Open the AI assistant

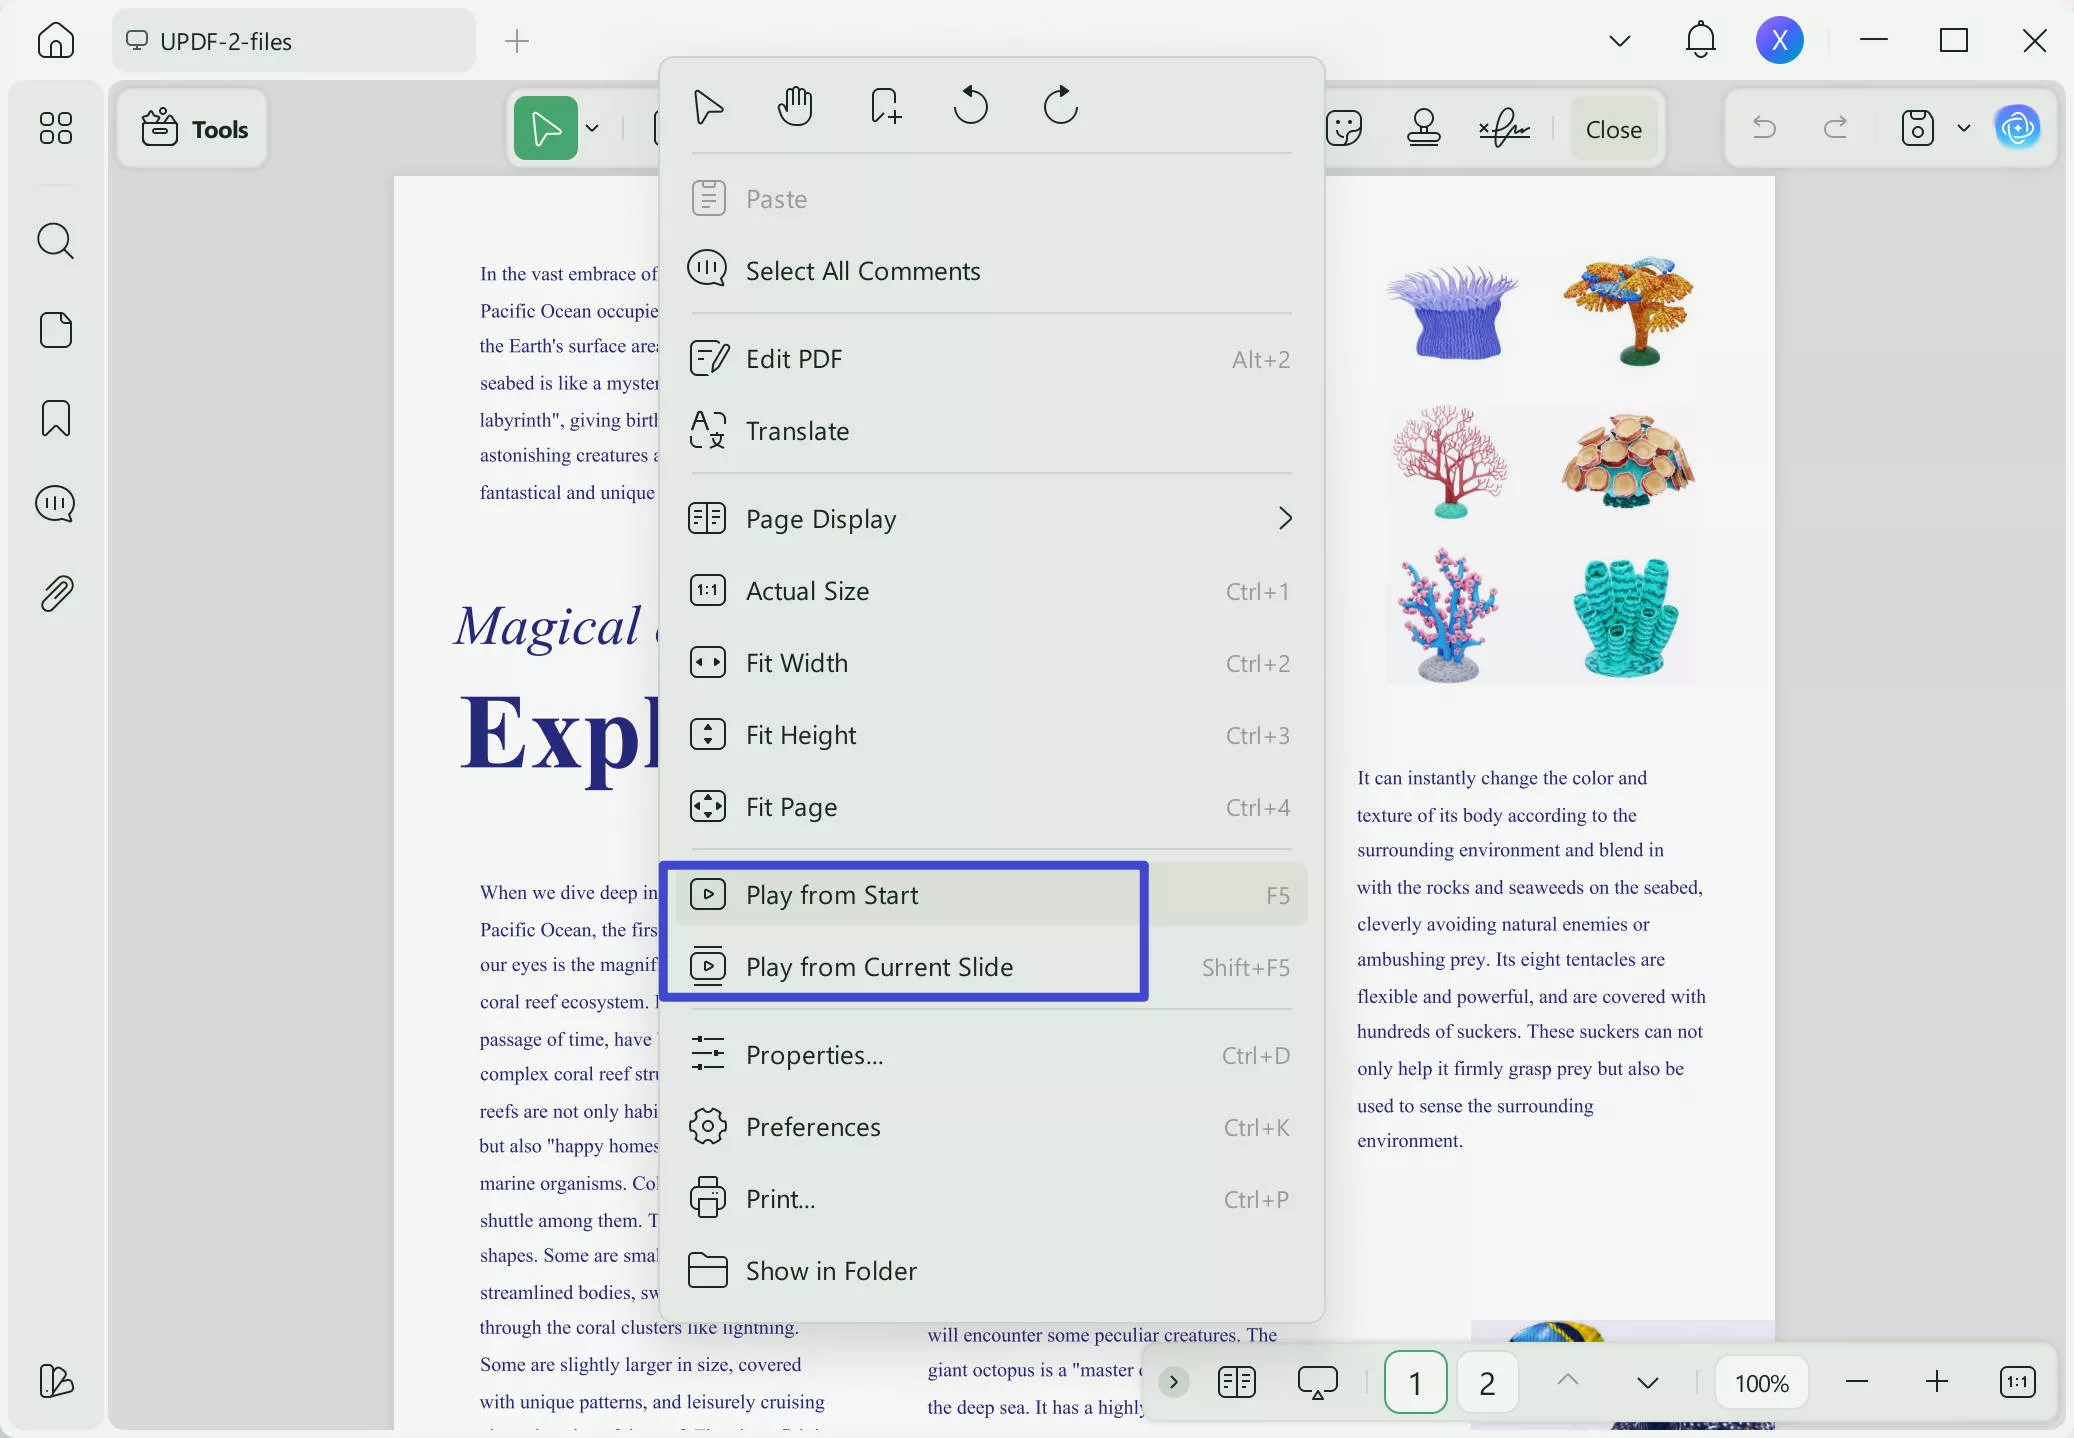(2018, 128)
